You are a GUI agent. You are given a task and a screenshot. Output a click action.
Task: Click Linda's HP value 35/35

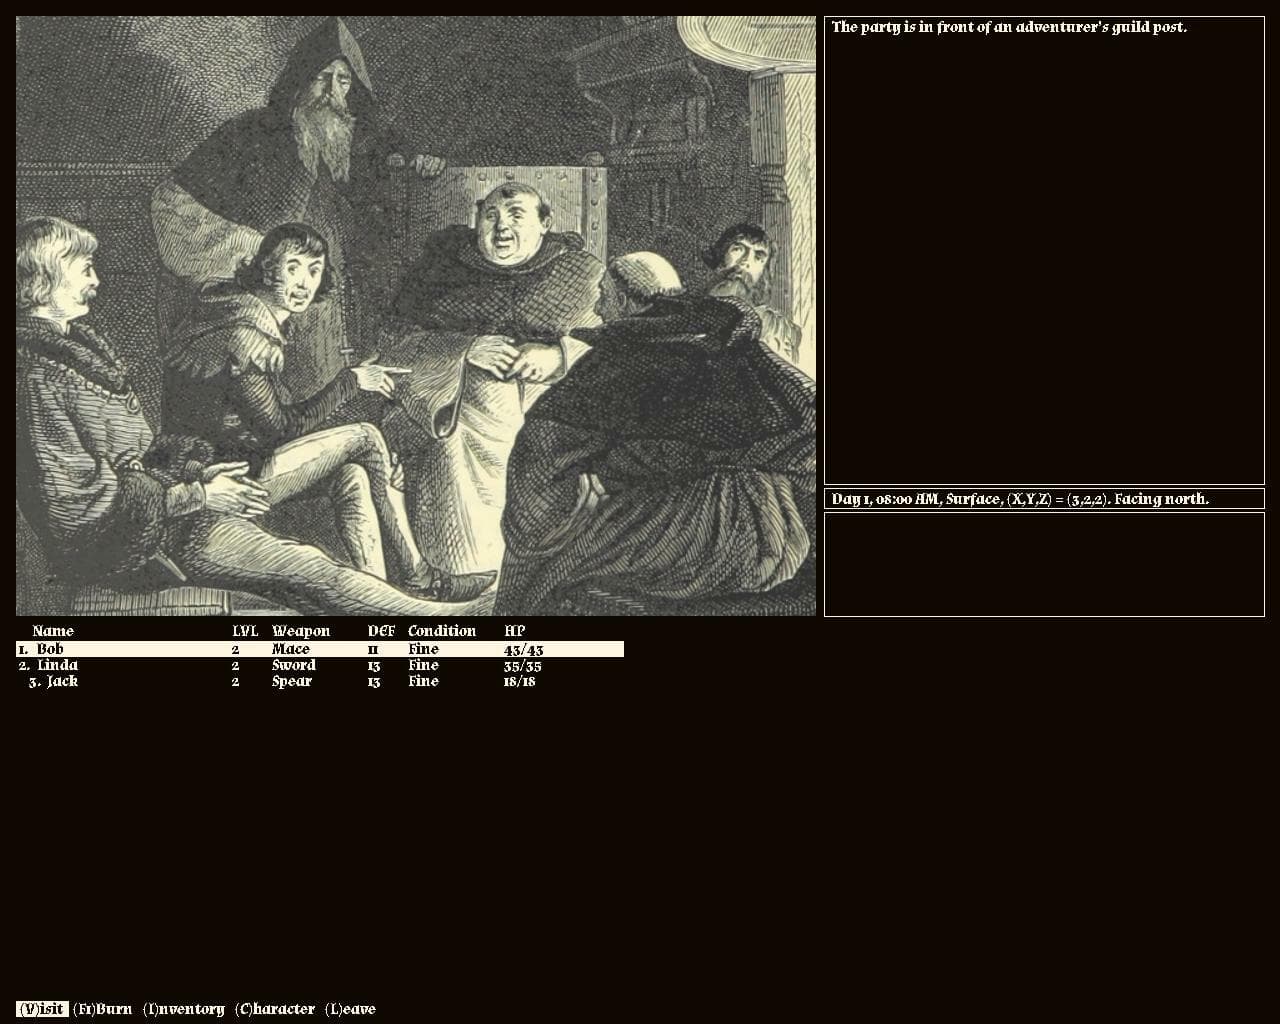click(523, 665)
